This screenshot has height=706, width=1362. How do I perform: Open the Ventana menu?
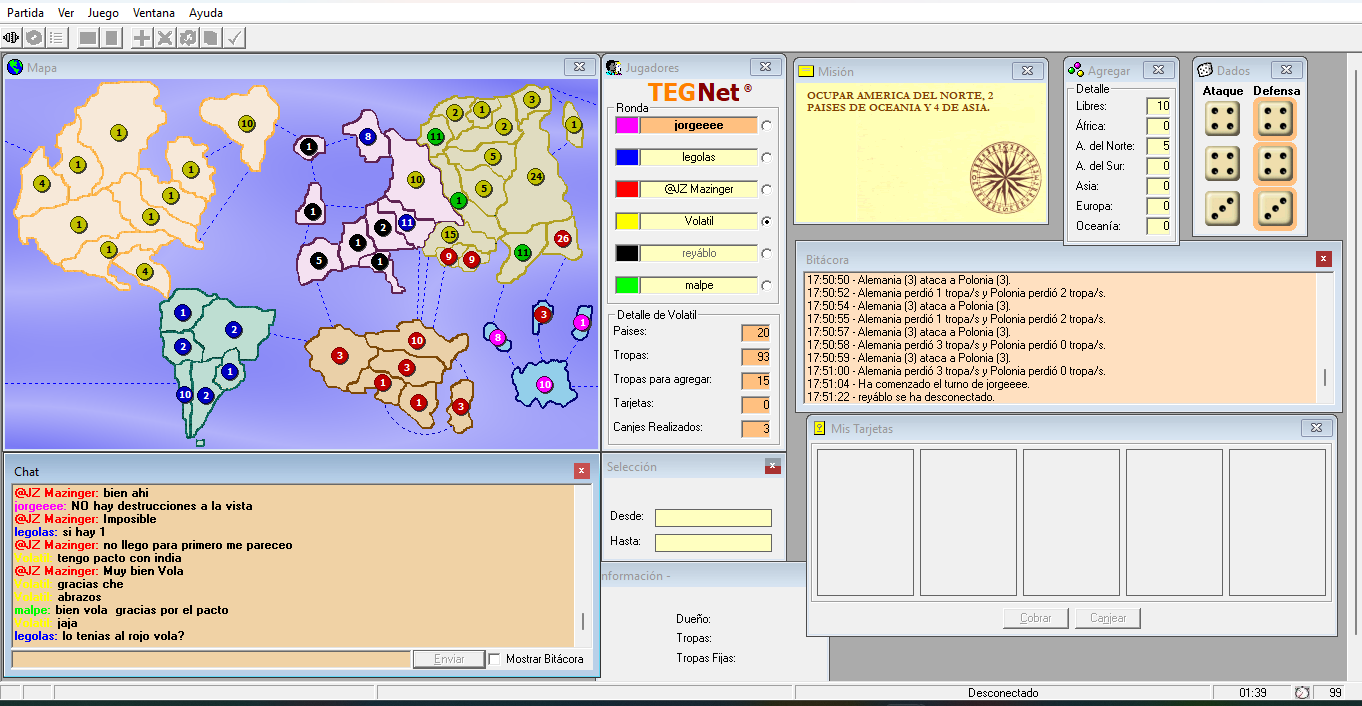coord(154,13)
